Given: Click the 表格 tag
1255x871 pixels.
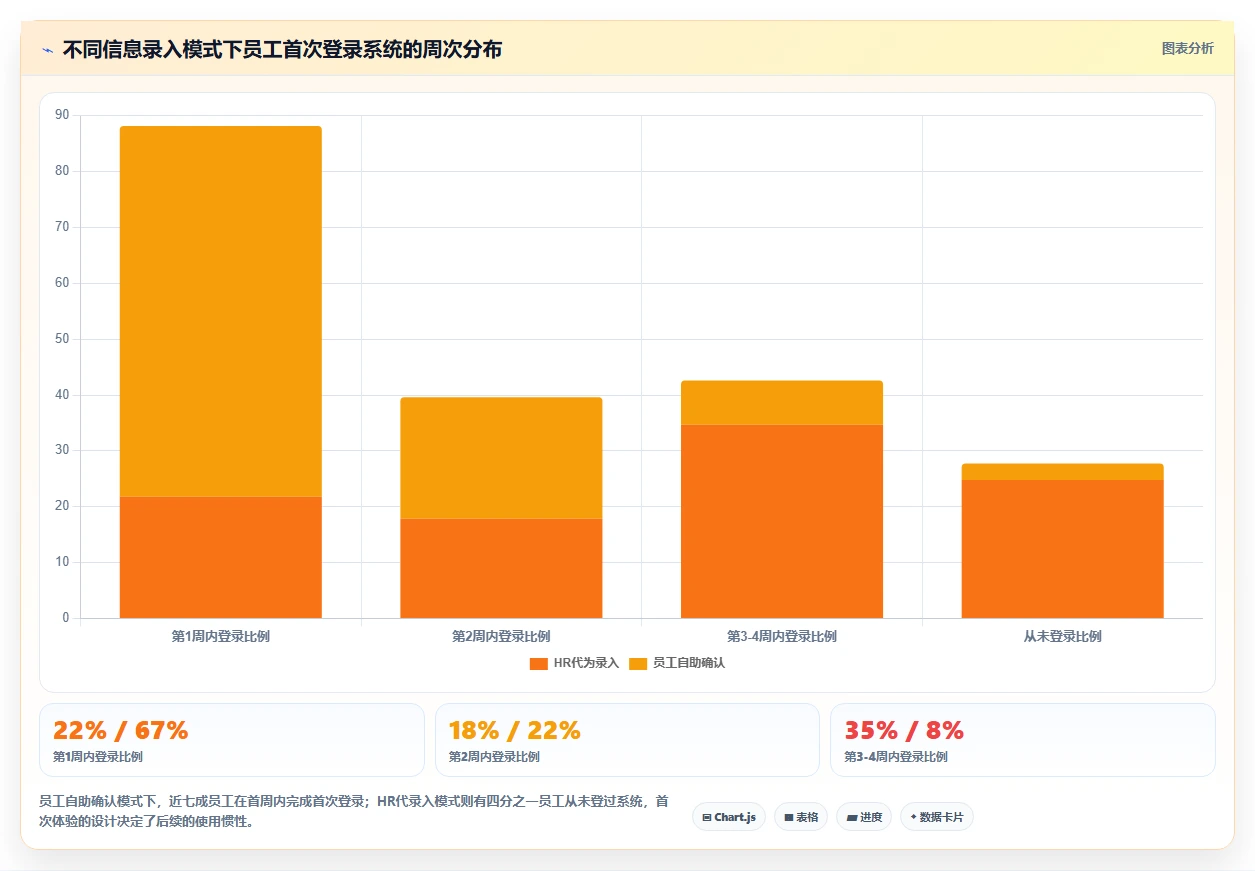Looking at the screenshot, I should click(x=801, y=817).
